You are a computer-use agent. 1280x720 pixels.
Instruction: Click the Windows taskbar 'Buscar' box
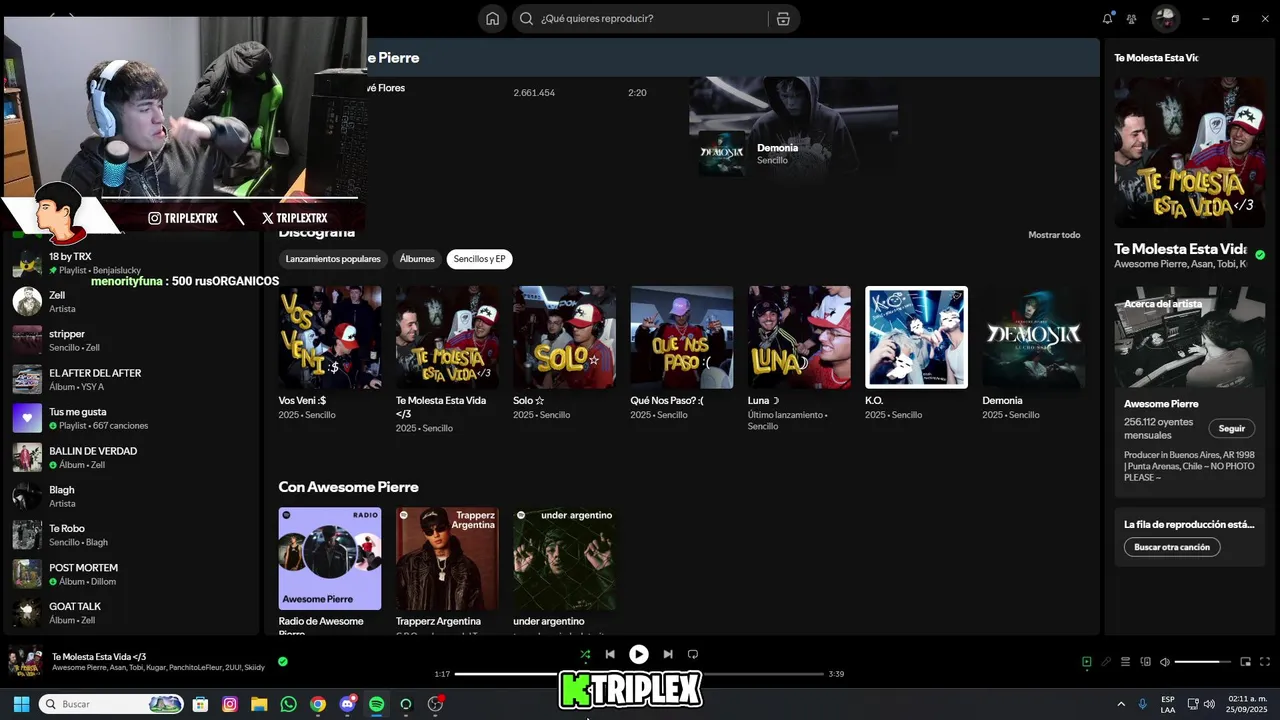coord(111,704)
